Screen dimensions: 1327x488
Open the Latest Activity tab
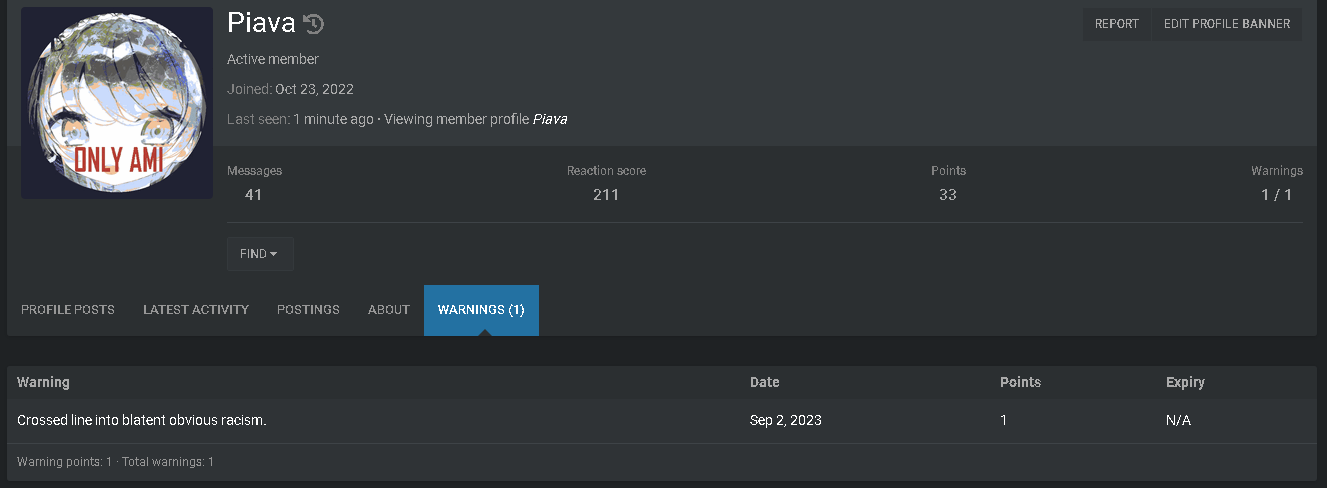click(x=196, y=310)
